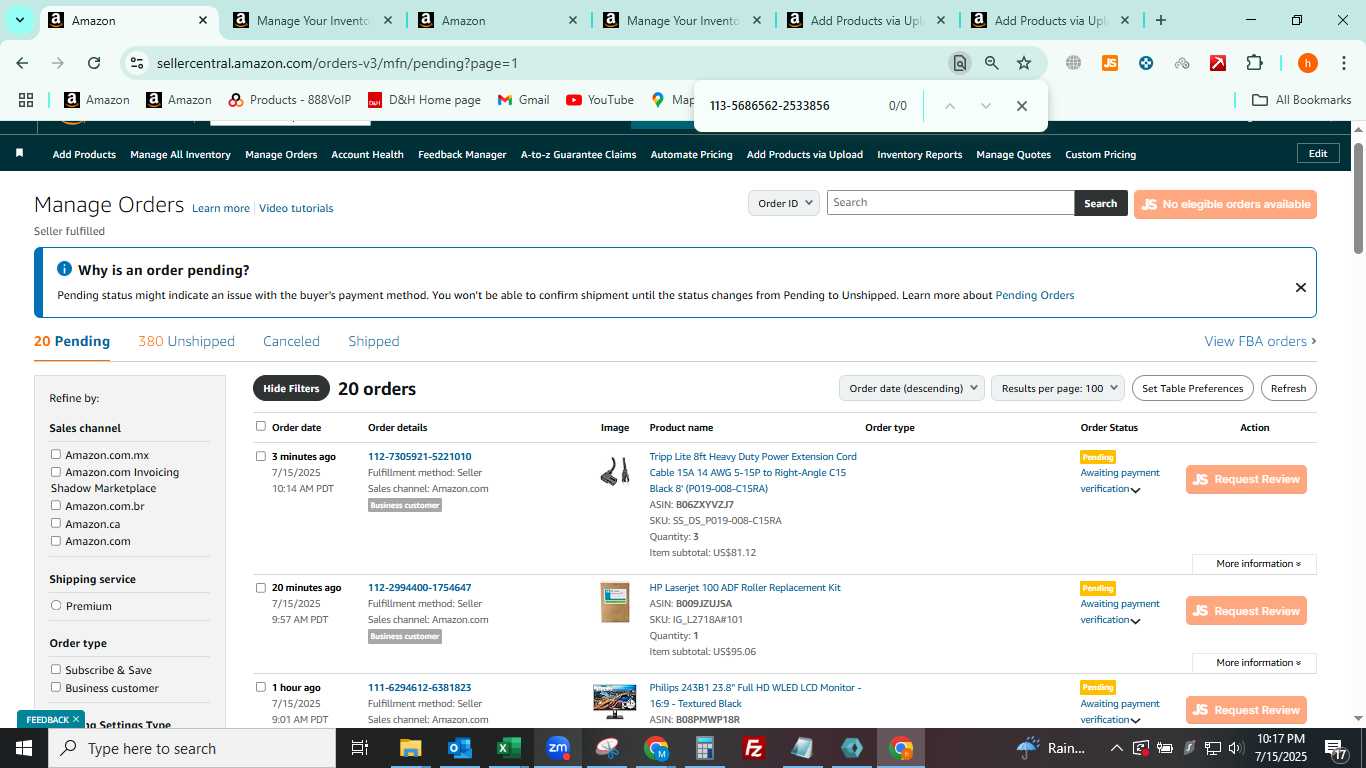1366x768 pixels.
Task: Click Hide Filters button
Action: tap(291, 388)
